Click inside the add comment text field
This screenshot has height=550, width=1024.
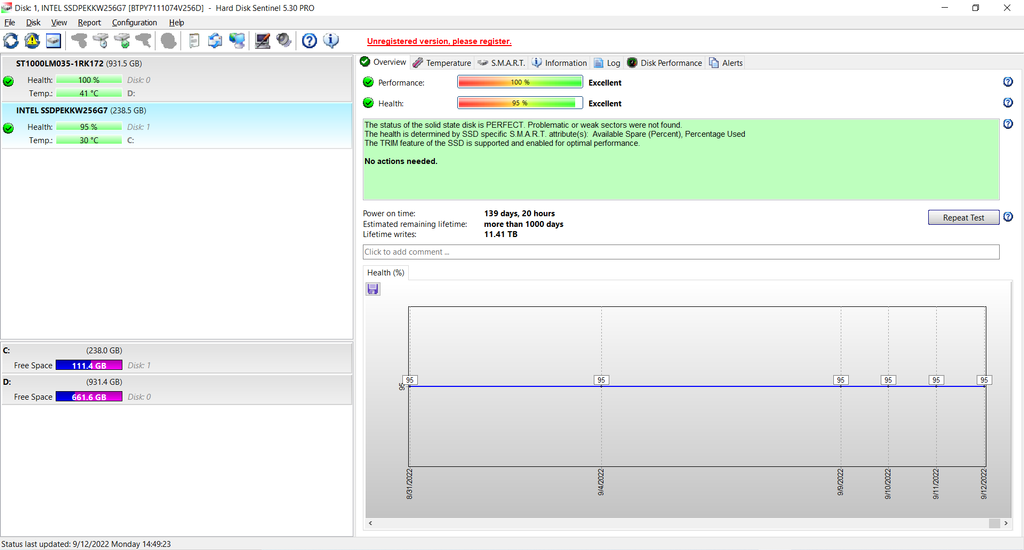click(680, 252)
